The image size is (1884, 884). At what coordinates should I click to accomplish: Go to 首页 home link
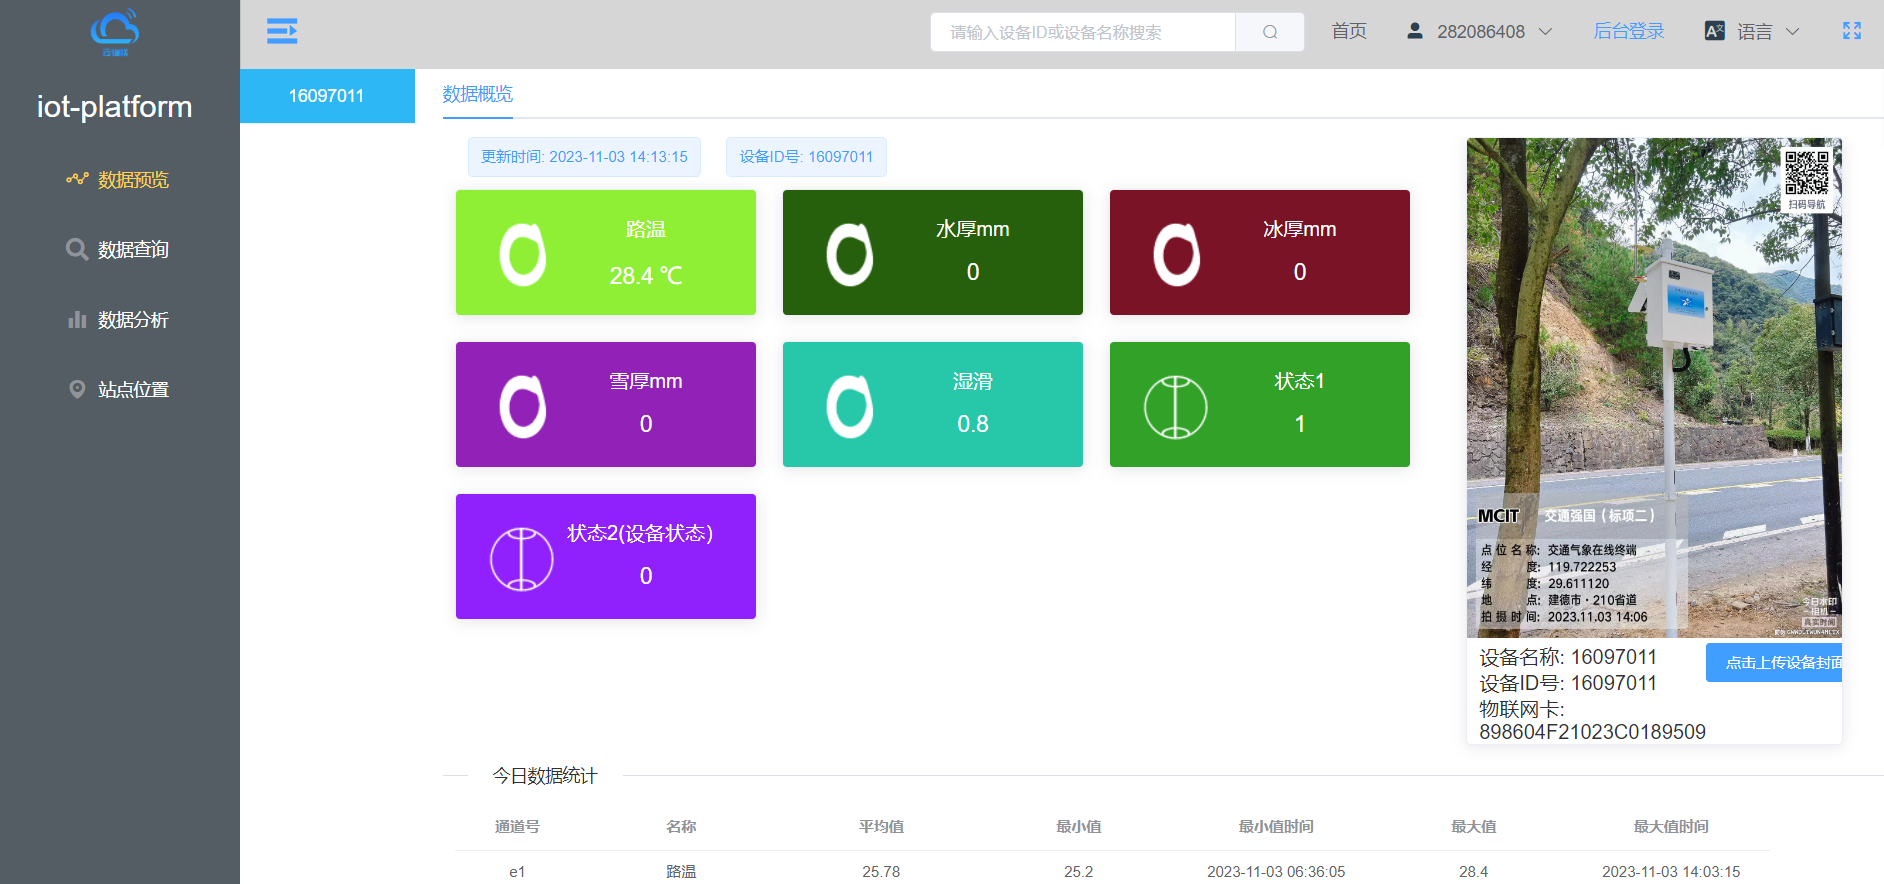pos(1348,31)
